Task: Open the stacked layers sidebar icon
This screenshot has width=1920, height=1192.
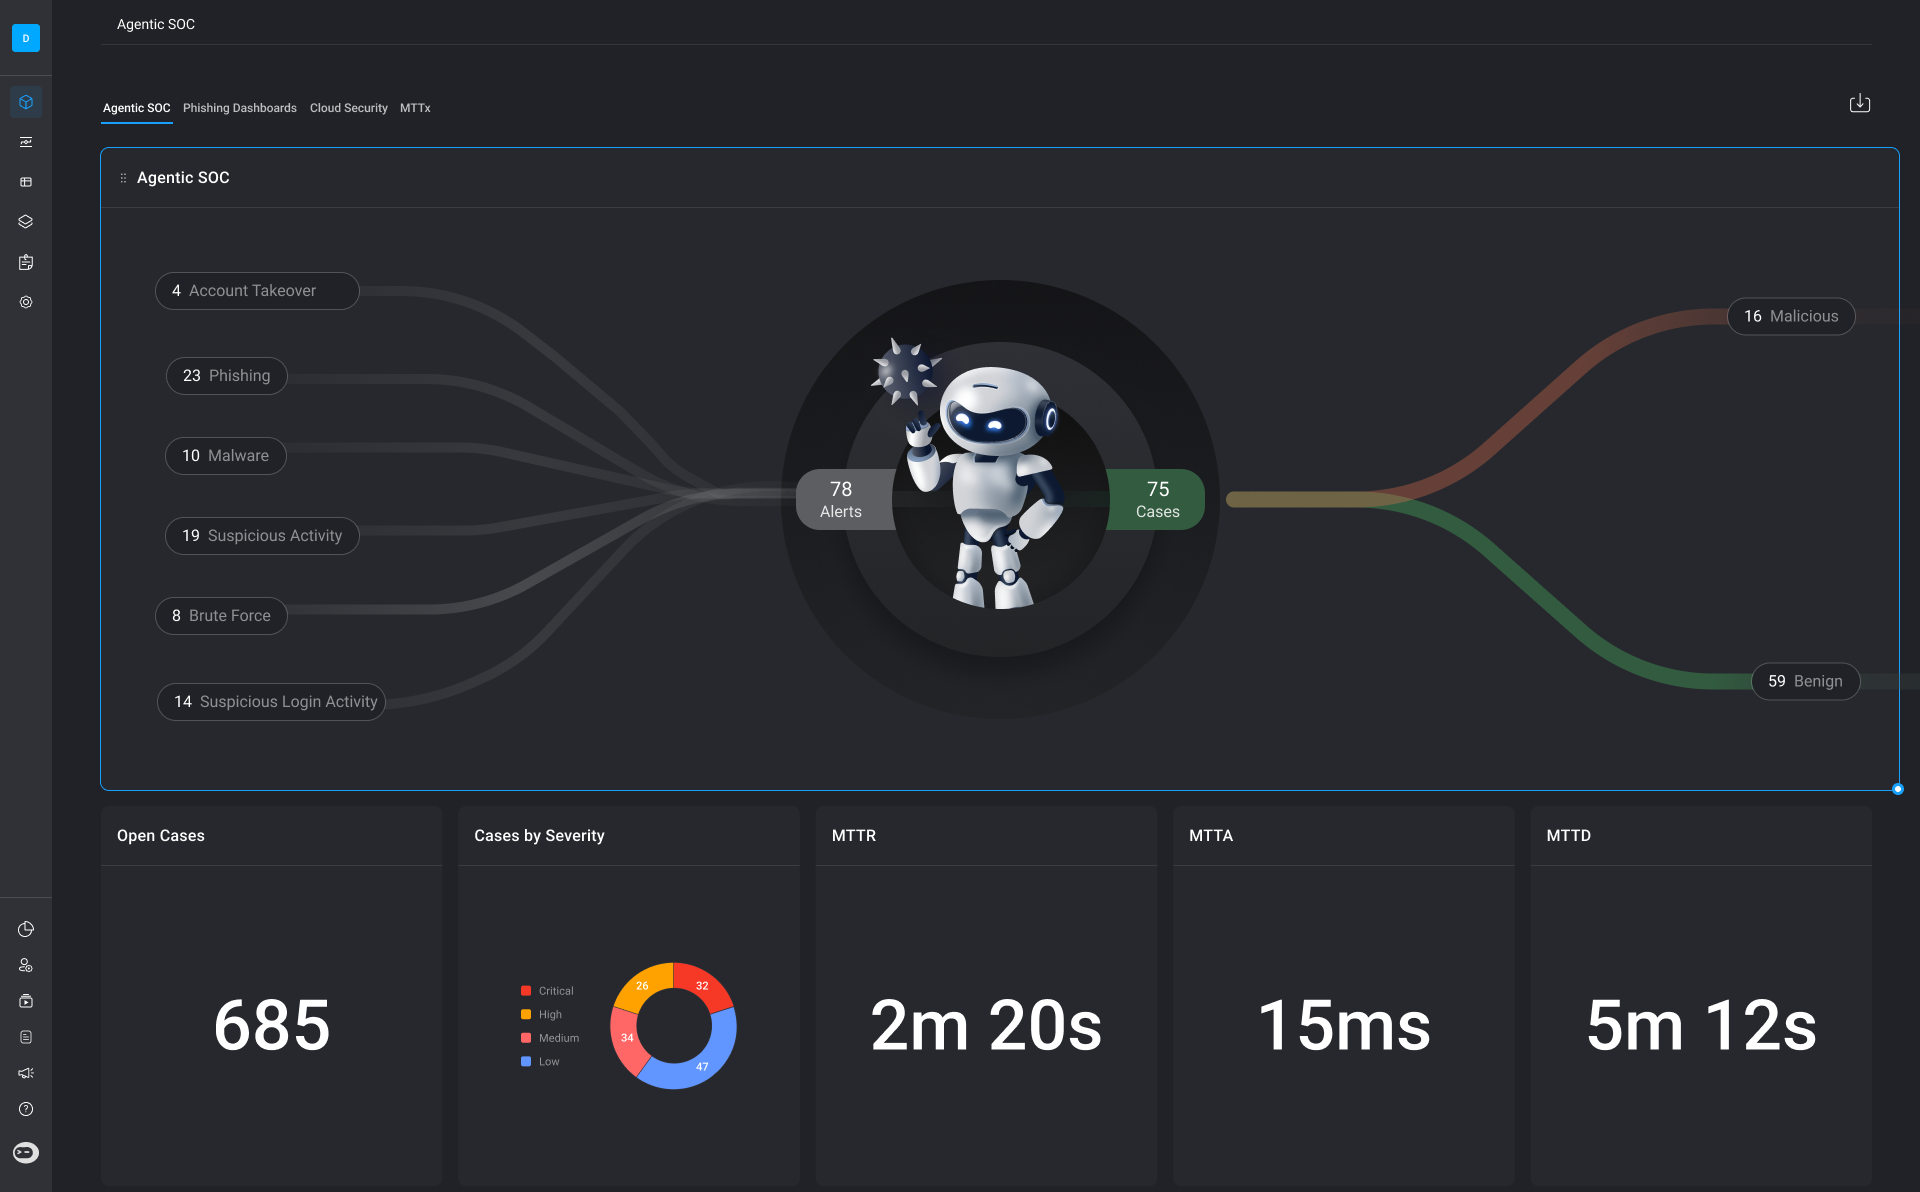Action: [x=26, y=222]
